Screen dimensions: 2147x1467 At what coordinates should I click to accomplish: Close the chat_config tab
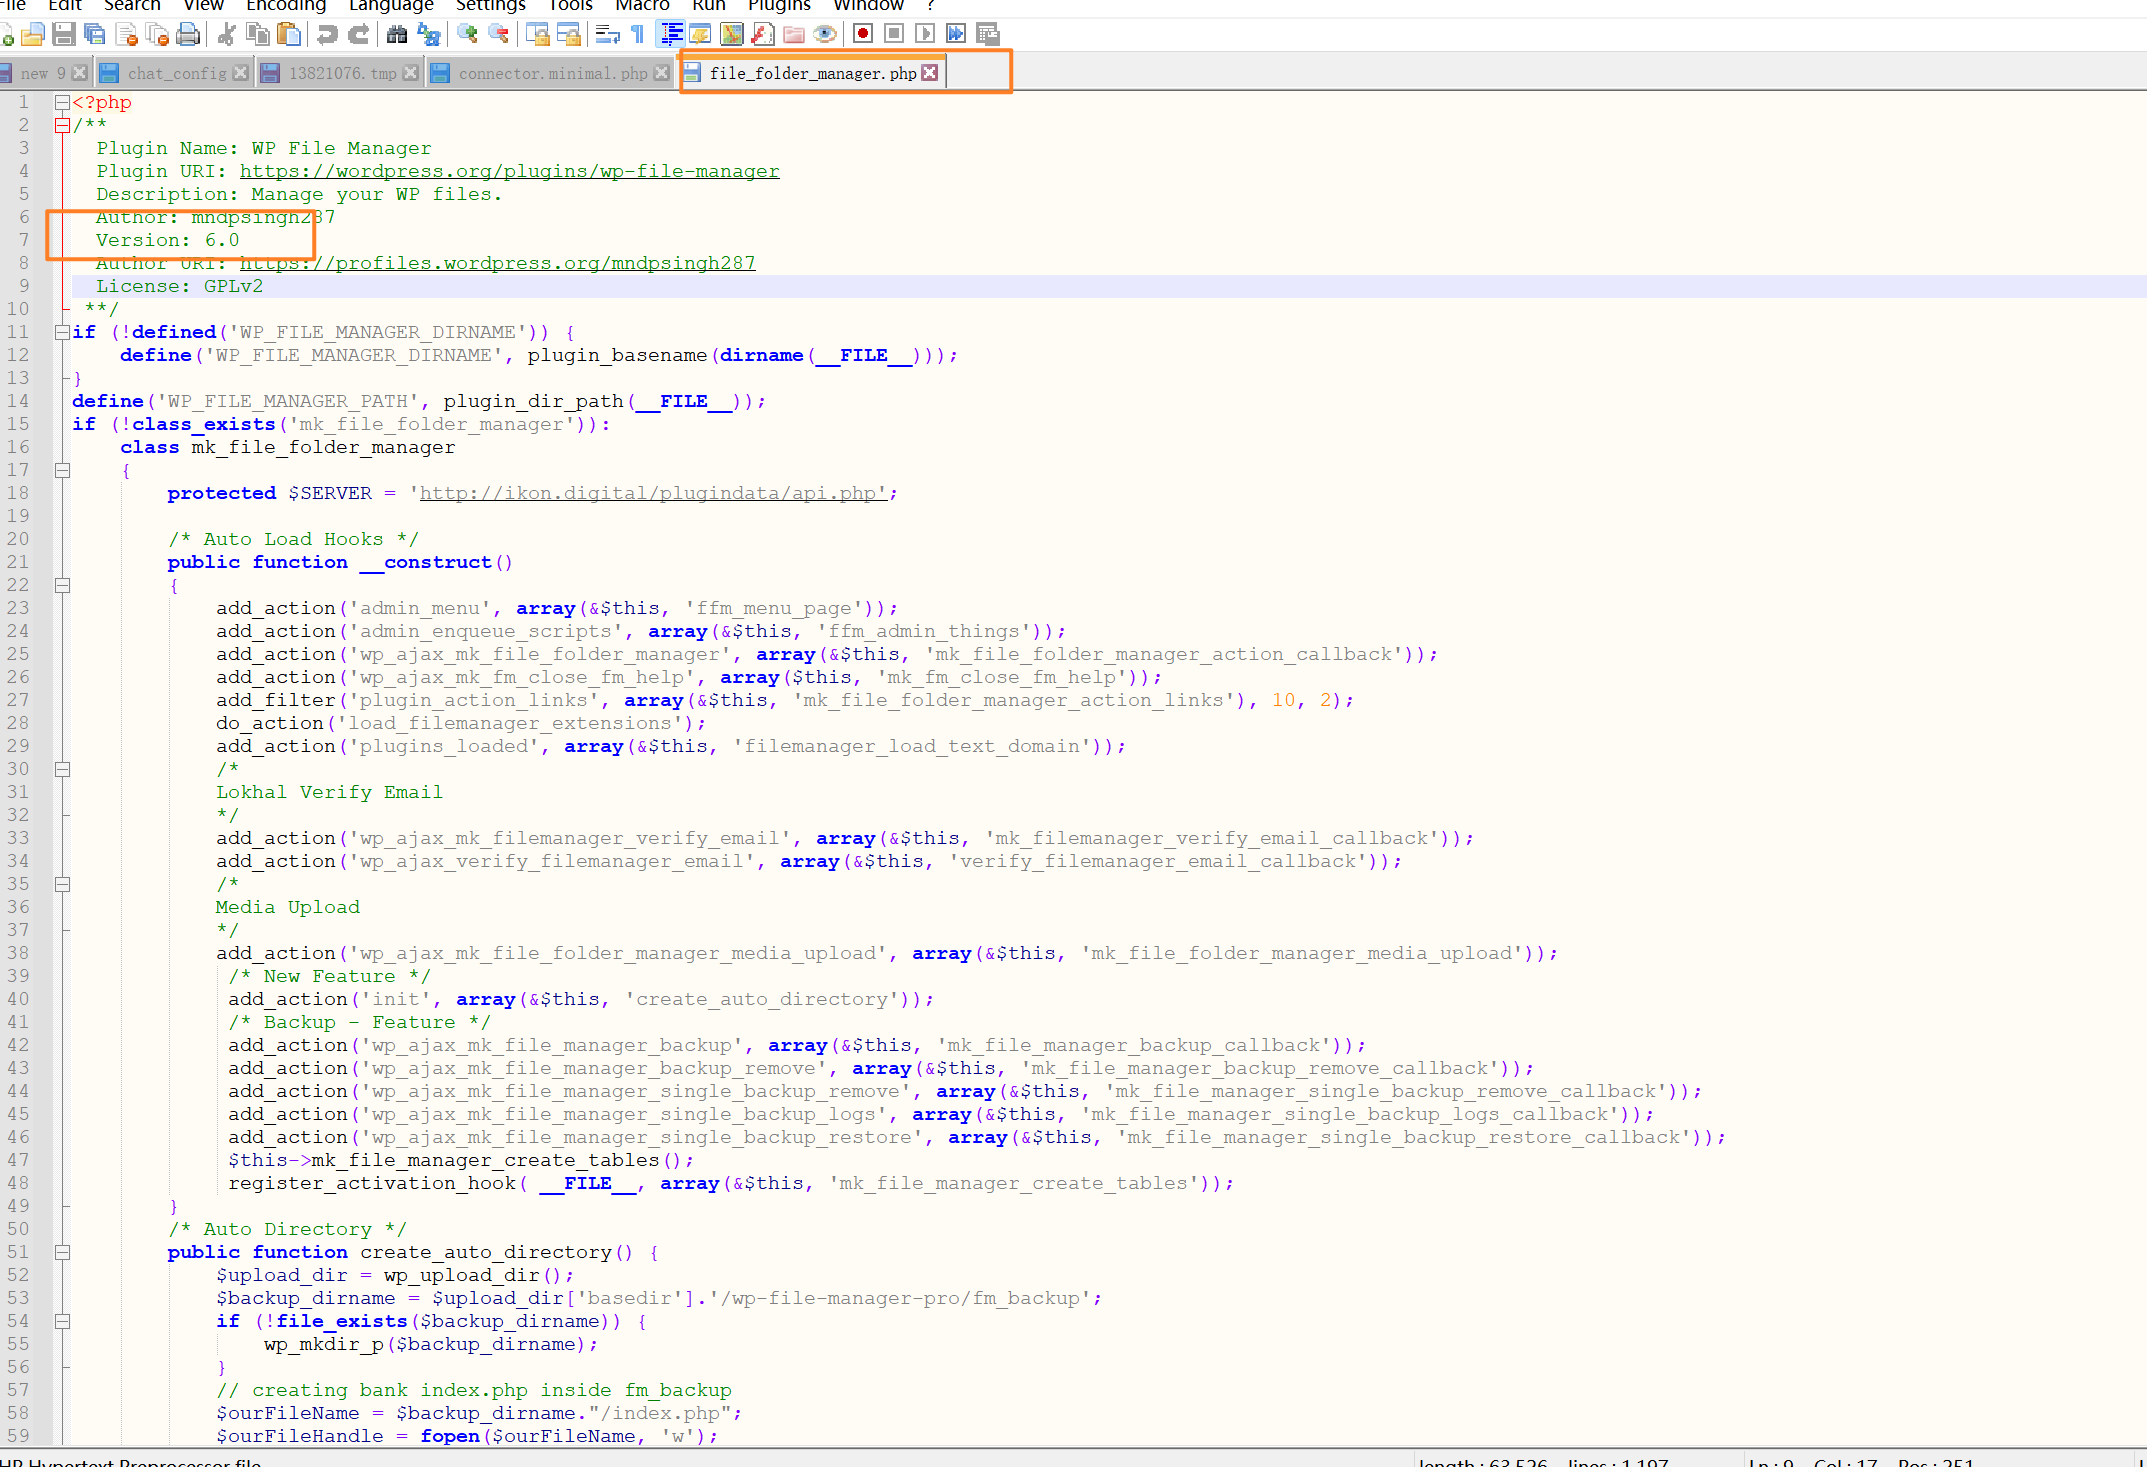240,73
